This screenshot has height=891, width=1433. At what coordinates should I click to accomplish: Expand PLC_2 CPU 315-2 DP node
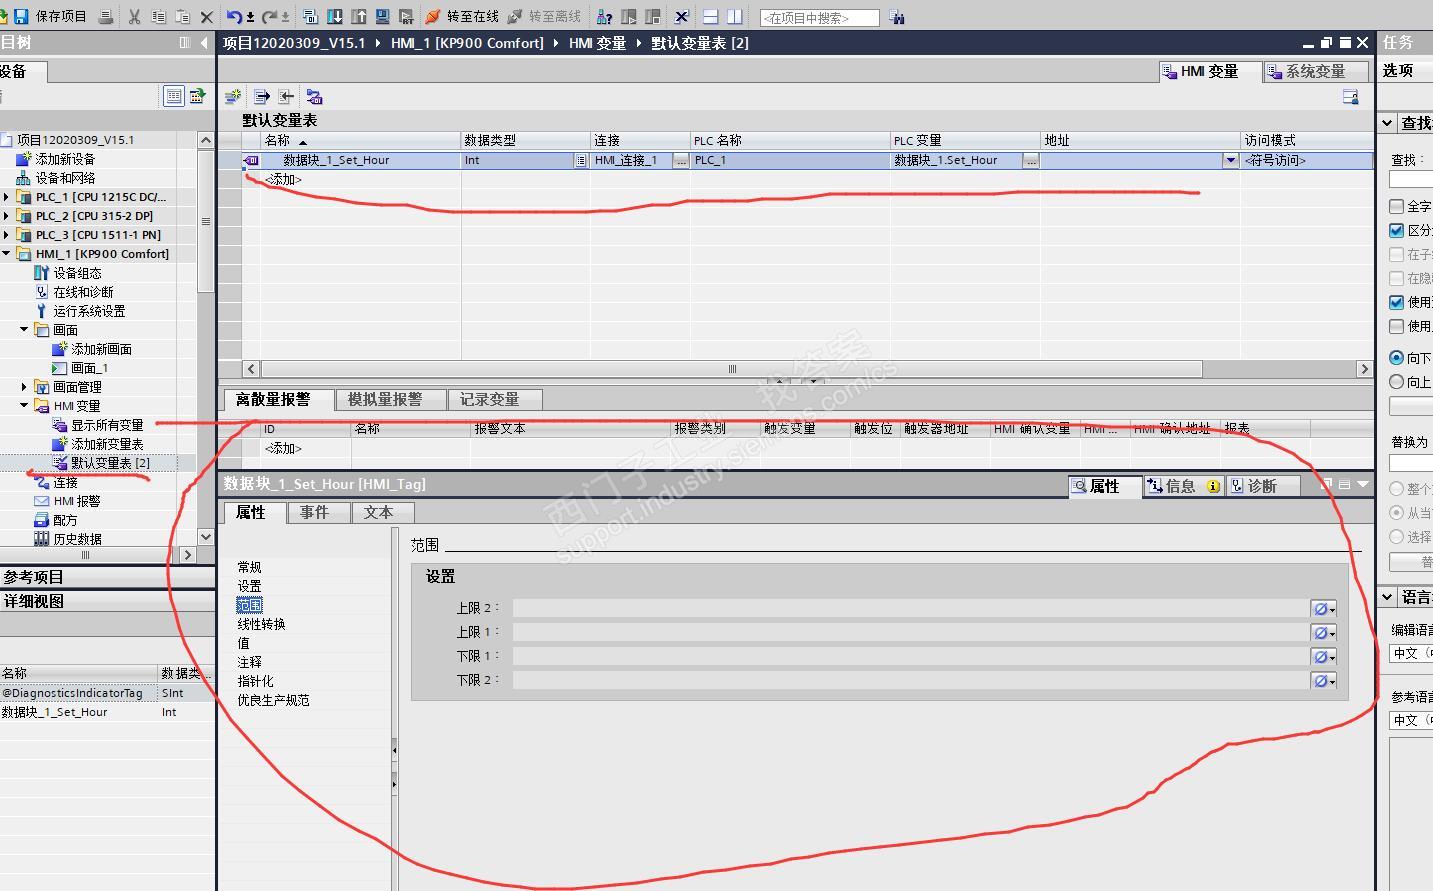click(x=7, y=216)
